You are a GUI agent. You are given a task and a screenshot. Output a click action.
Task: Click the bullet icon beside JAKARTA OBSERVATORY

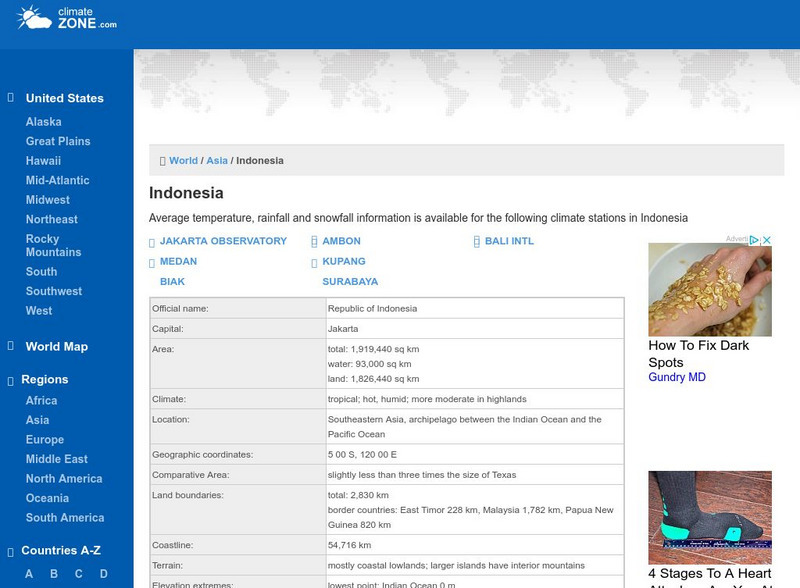click(153, 240)
